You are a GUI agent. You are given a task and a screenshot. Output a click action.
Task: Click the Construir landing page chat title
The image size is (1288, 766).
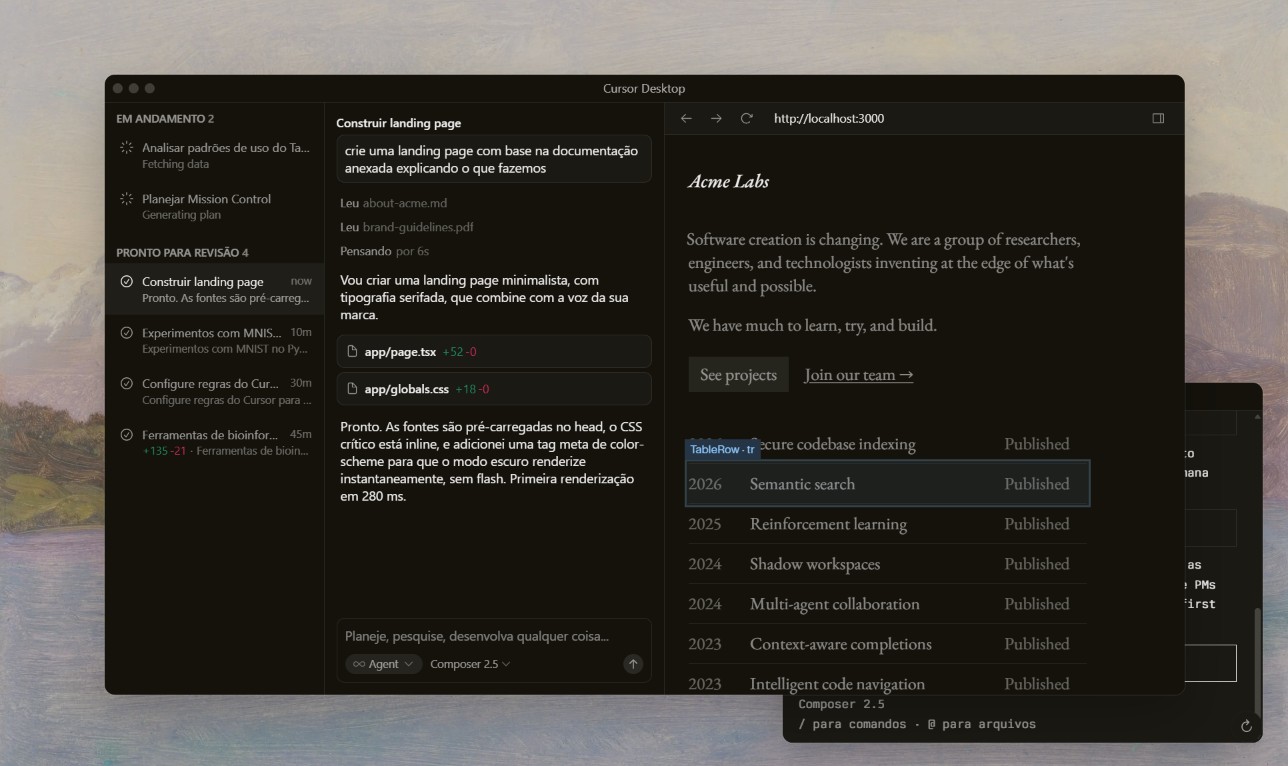398,123
